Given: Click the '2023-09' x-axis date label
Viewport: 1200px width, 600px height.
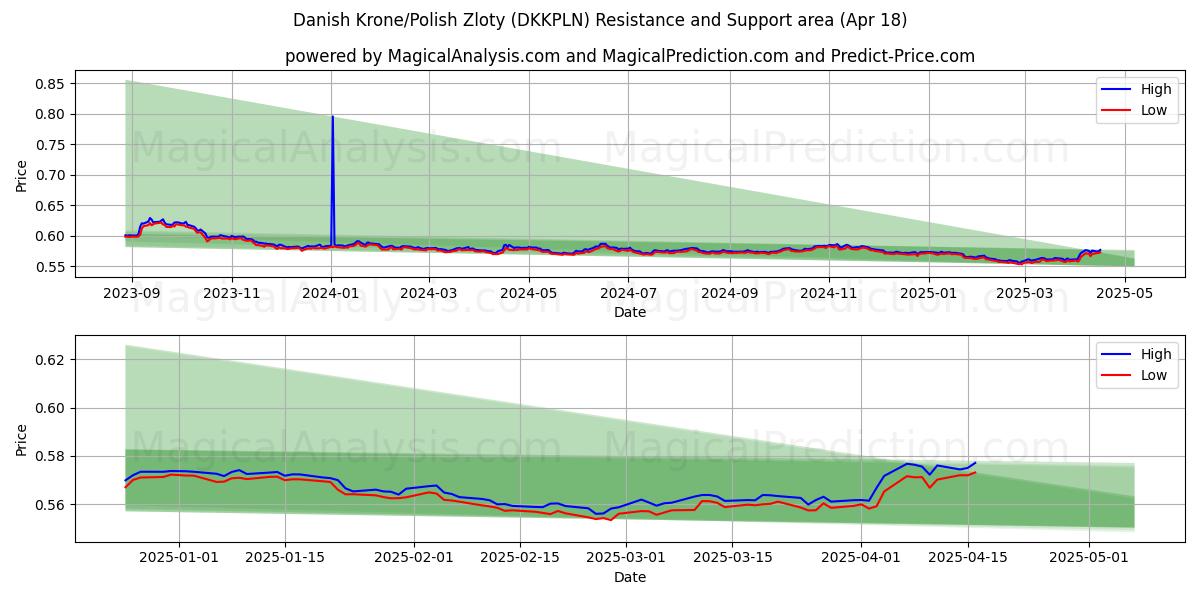Looking at the screenshot, I should 132,293.
